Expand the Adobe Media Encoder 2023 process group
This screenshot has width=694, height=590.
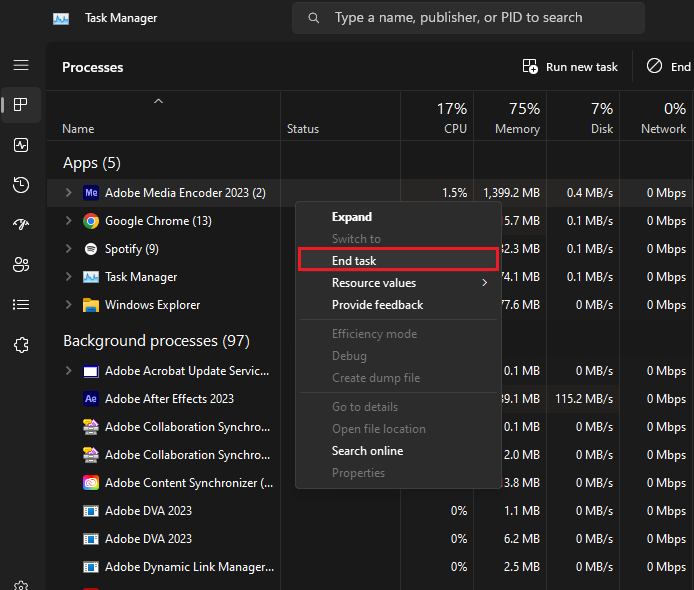68,193
